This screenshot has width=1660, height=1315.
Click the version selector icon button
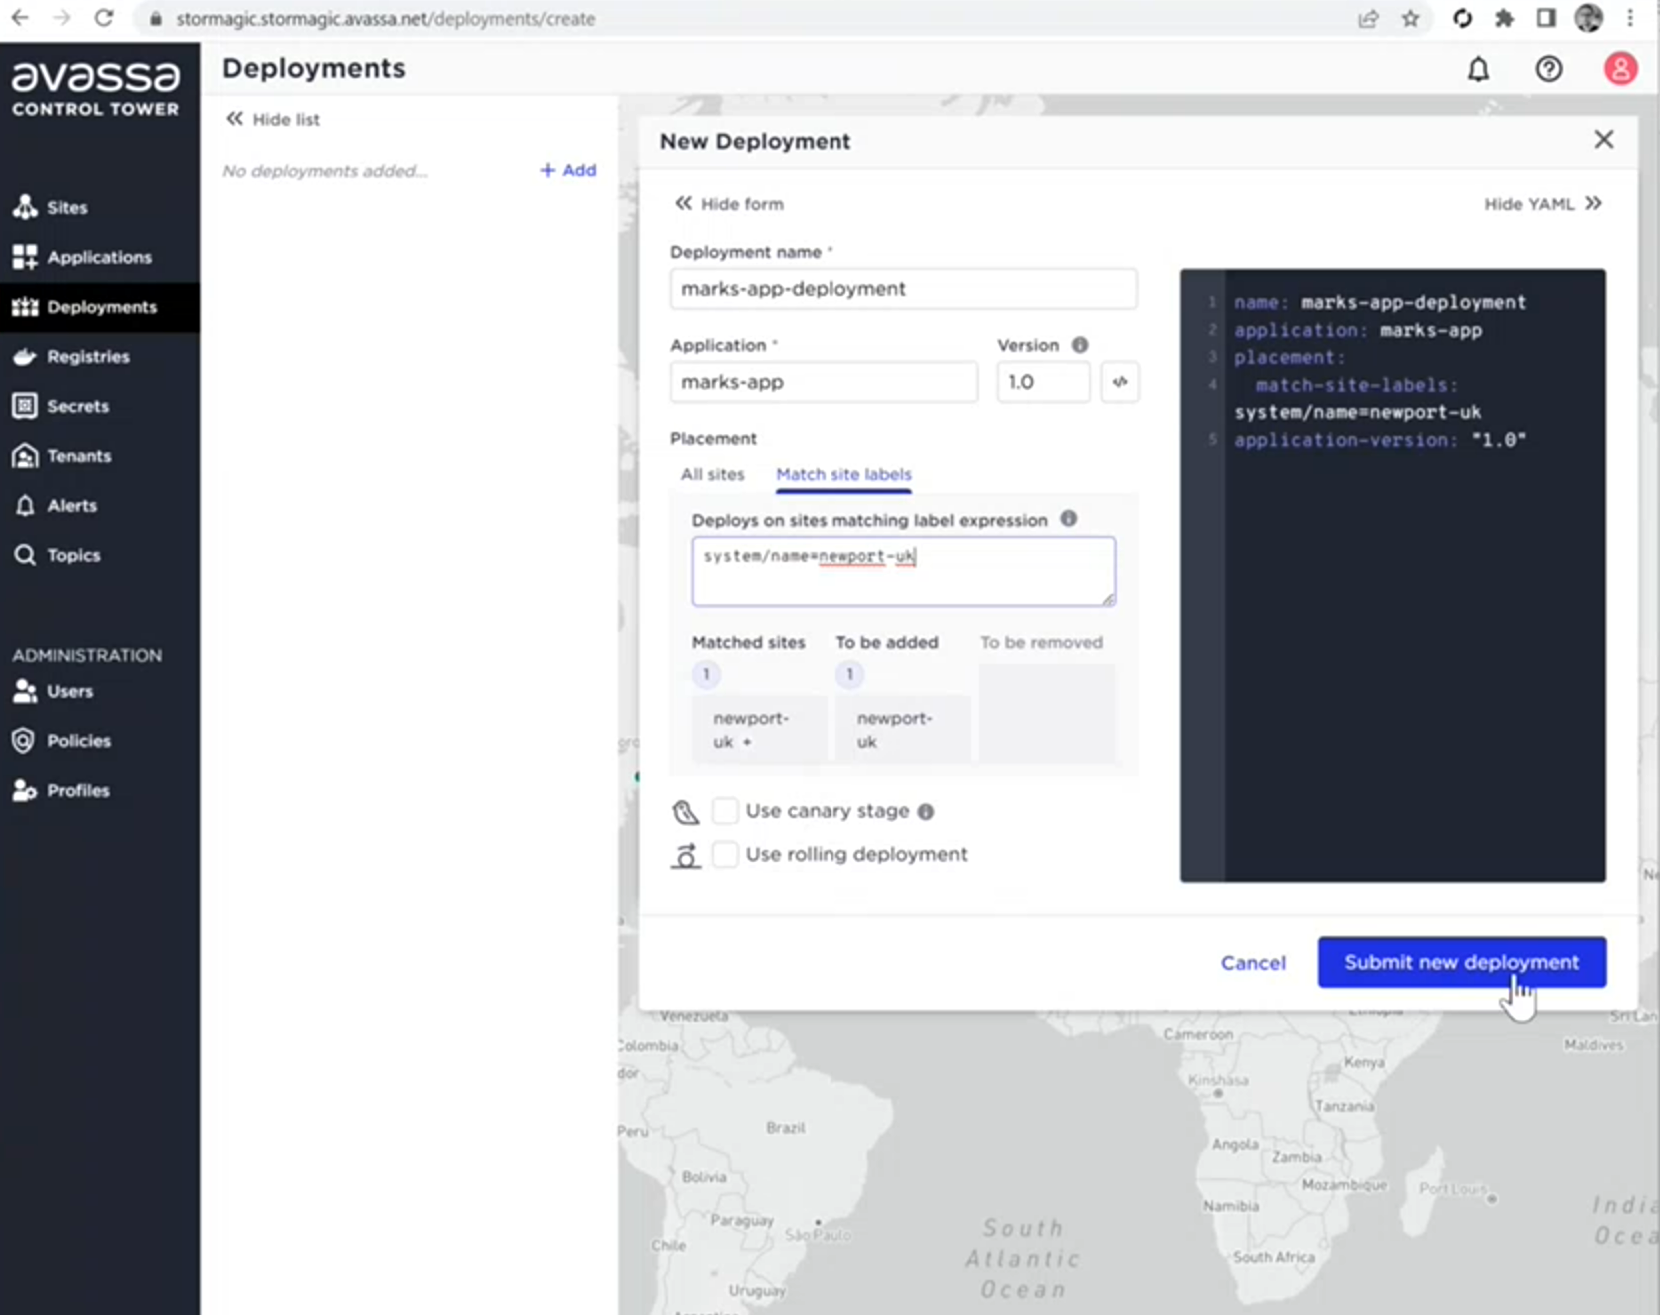[1120, 382]
